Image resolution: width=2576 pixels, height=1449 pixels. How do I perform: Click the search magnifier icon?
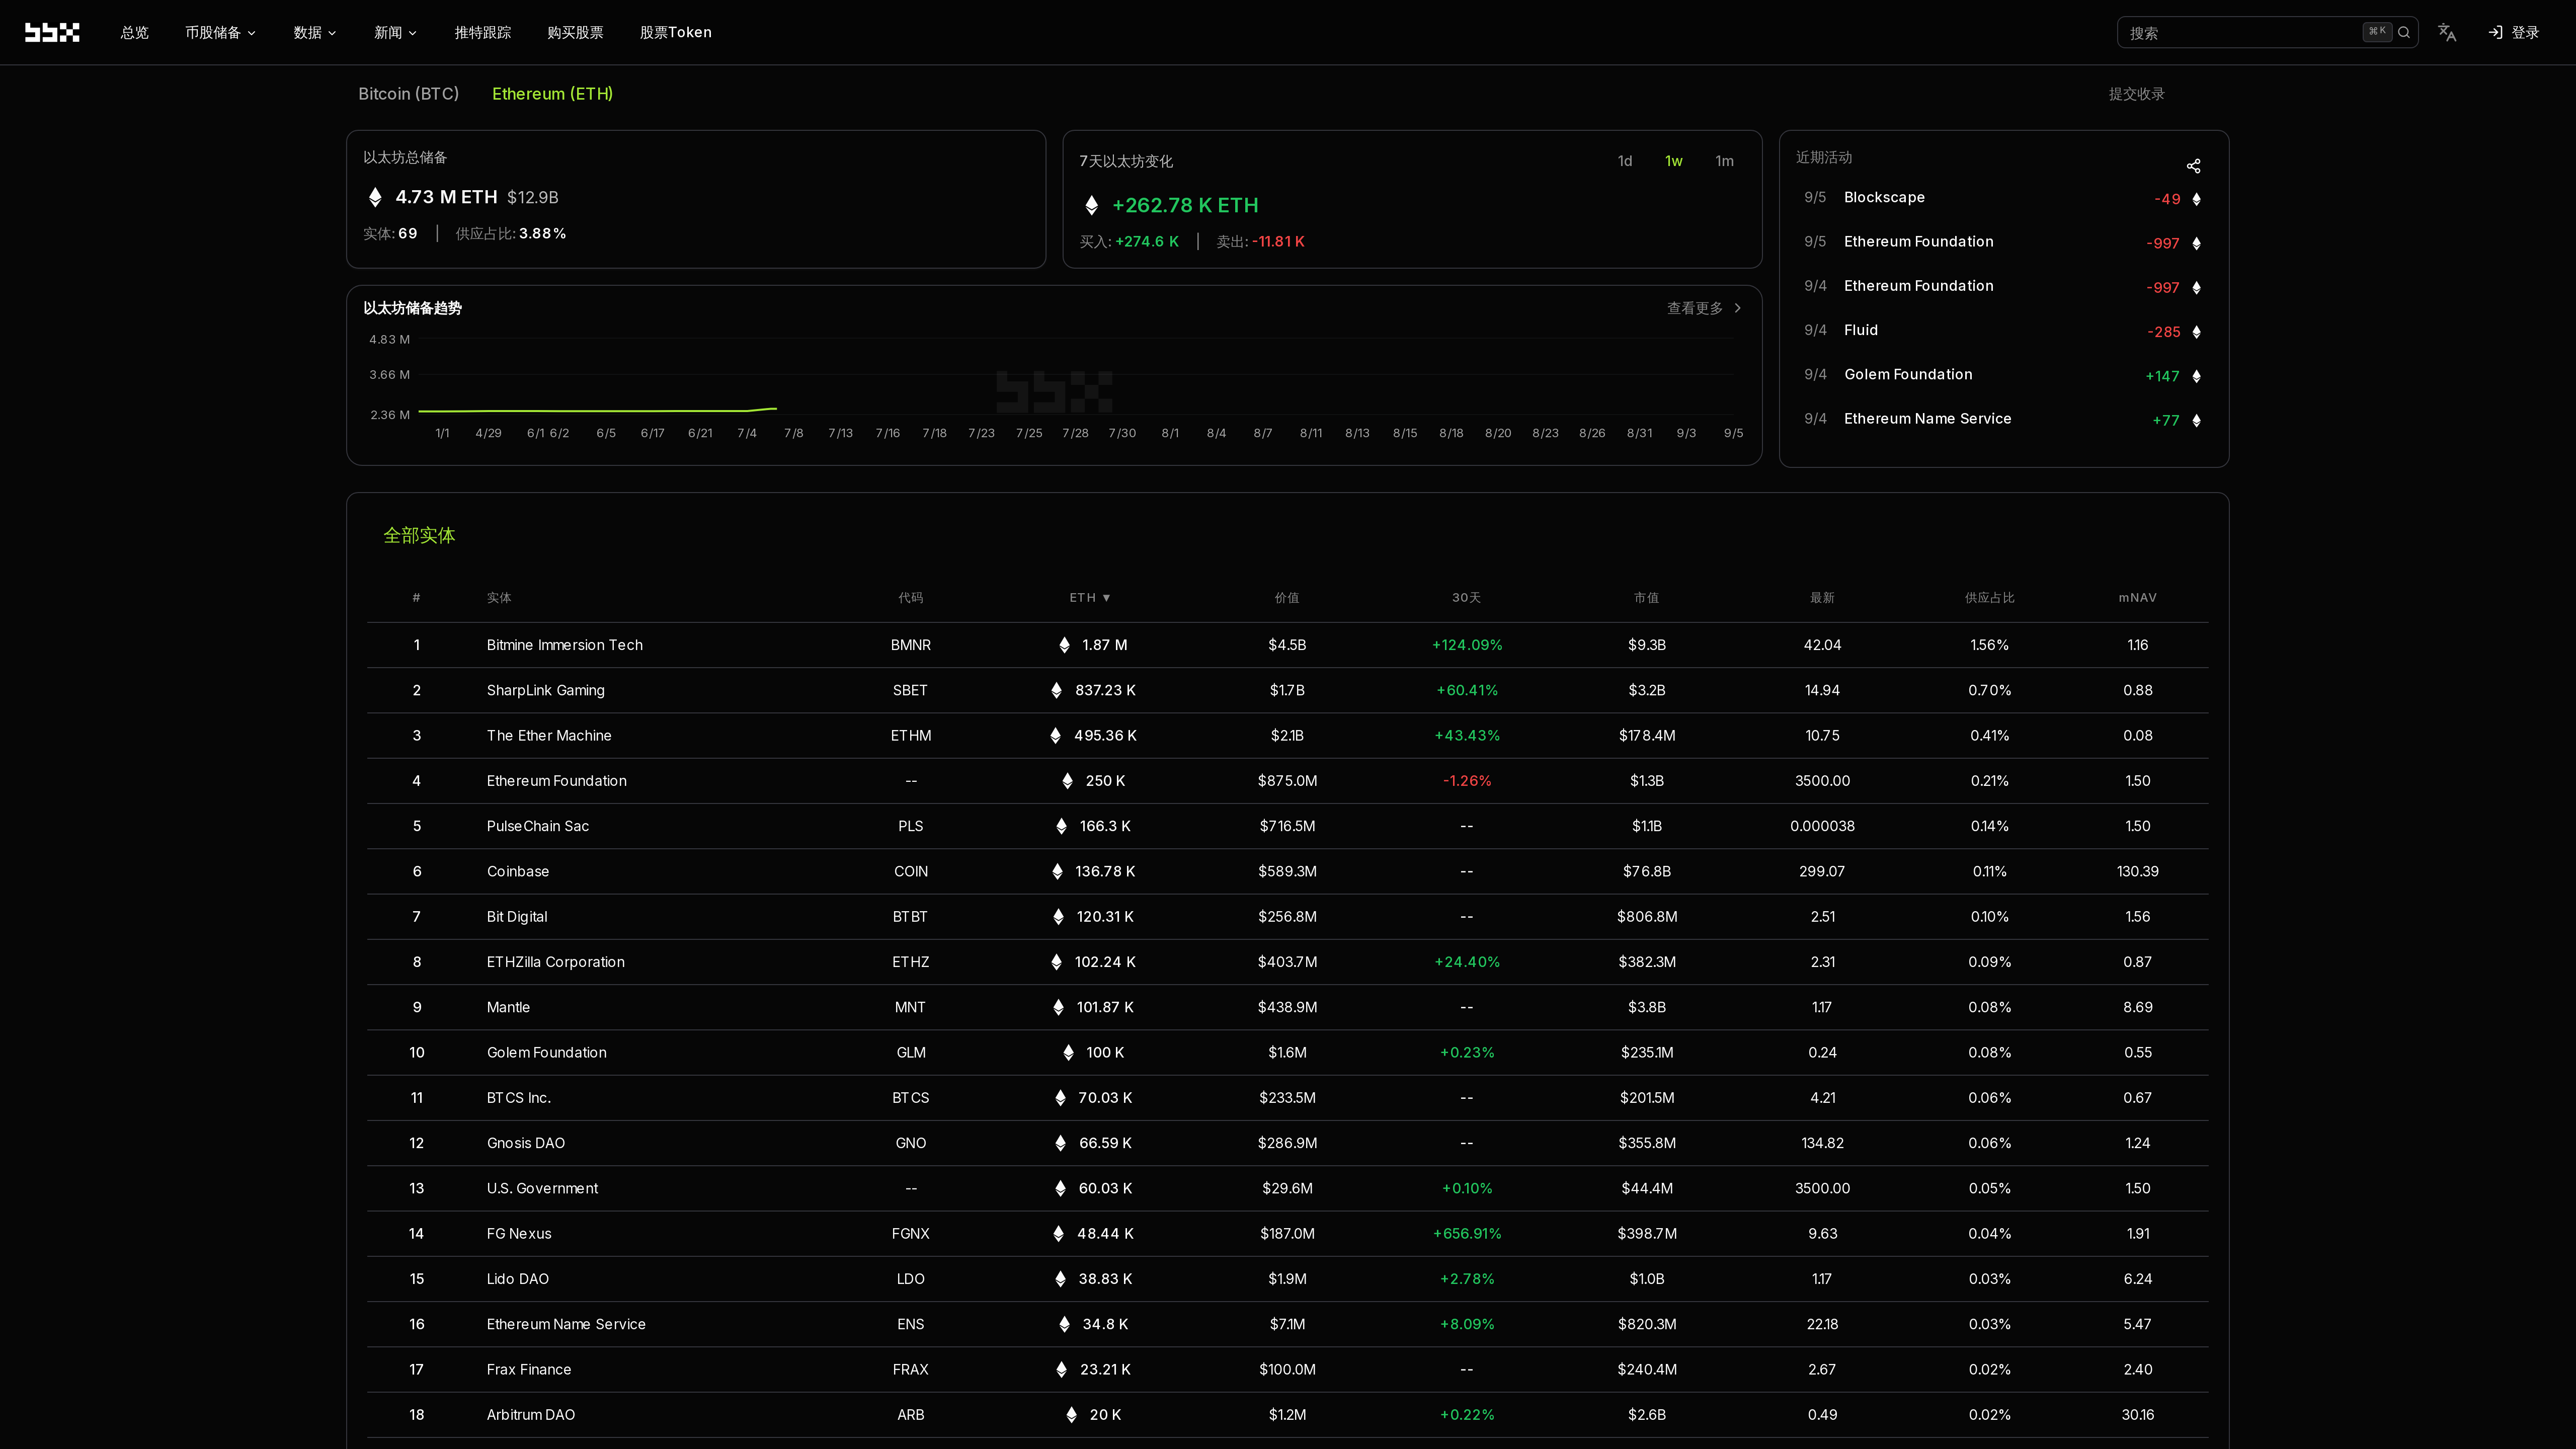[2404, 32]
